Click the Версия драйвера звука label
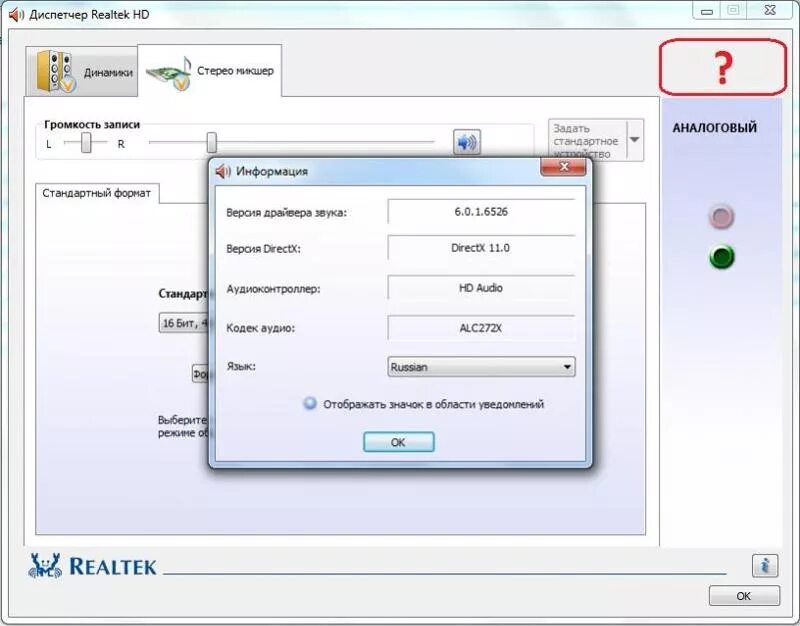 [286, 213]
